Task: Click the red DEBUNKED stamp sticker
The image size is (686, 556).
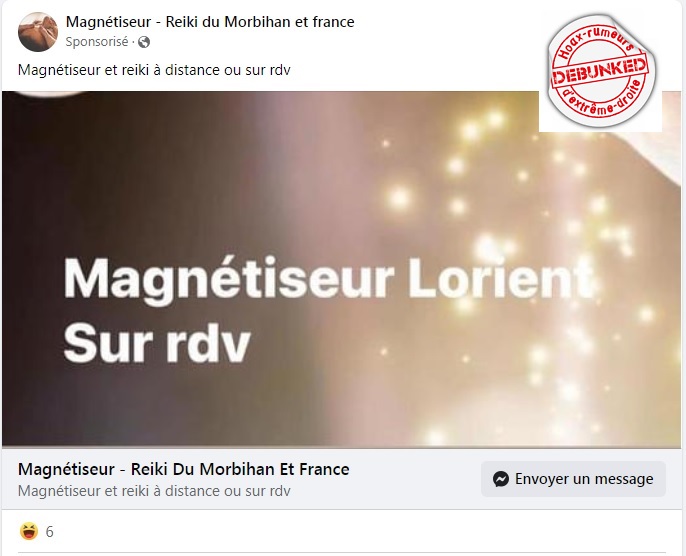Action: [600, 73]
